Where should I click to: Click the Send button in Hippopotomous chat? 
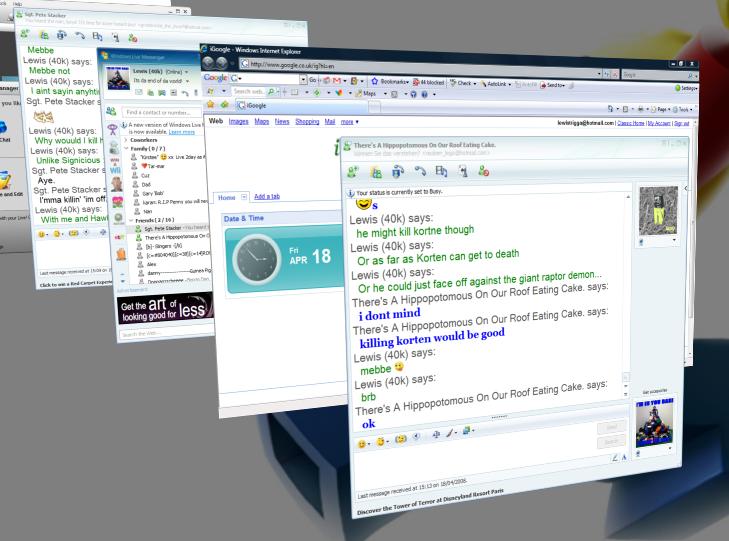611,427
